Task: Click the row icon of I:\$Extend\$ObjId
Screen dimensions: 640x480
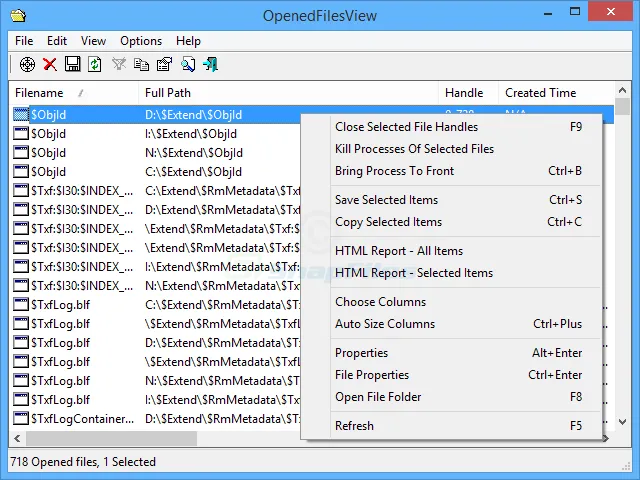Action: tap(21, 133)
